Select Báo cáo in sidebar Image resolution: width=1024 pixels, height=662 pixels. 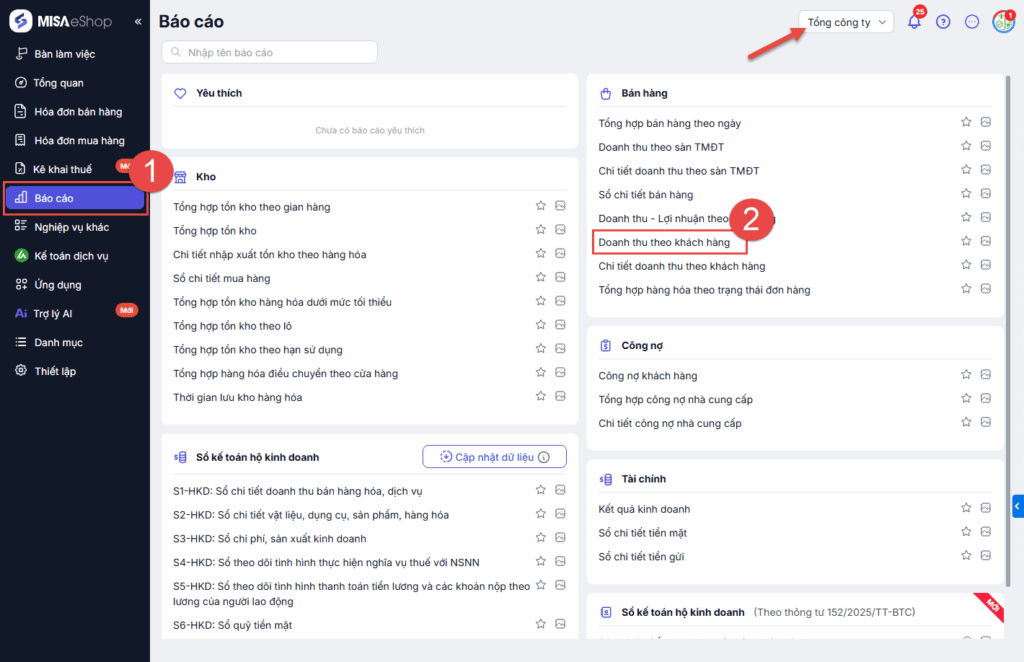point(75,198)
